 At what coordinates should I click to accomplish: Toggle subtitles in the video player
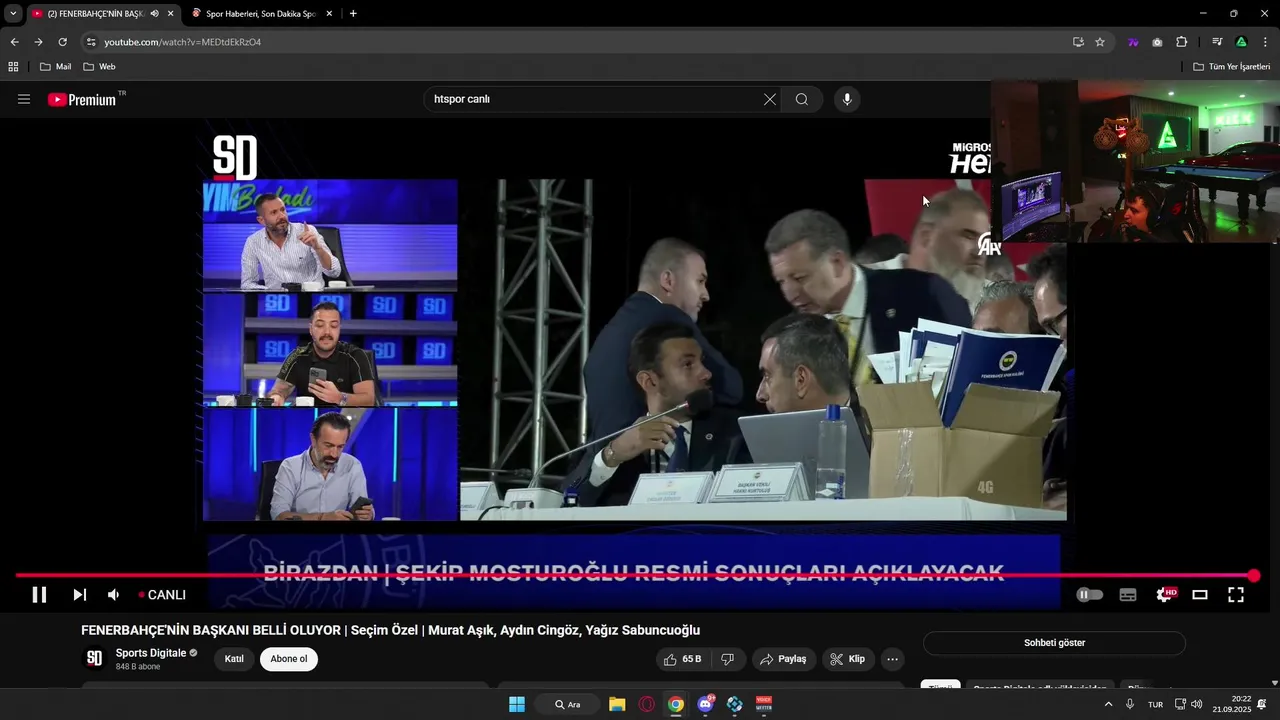coord(1128,595)
